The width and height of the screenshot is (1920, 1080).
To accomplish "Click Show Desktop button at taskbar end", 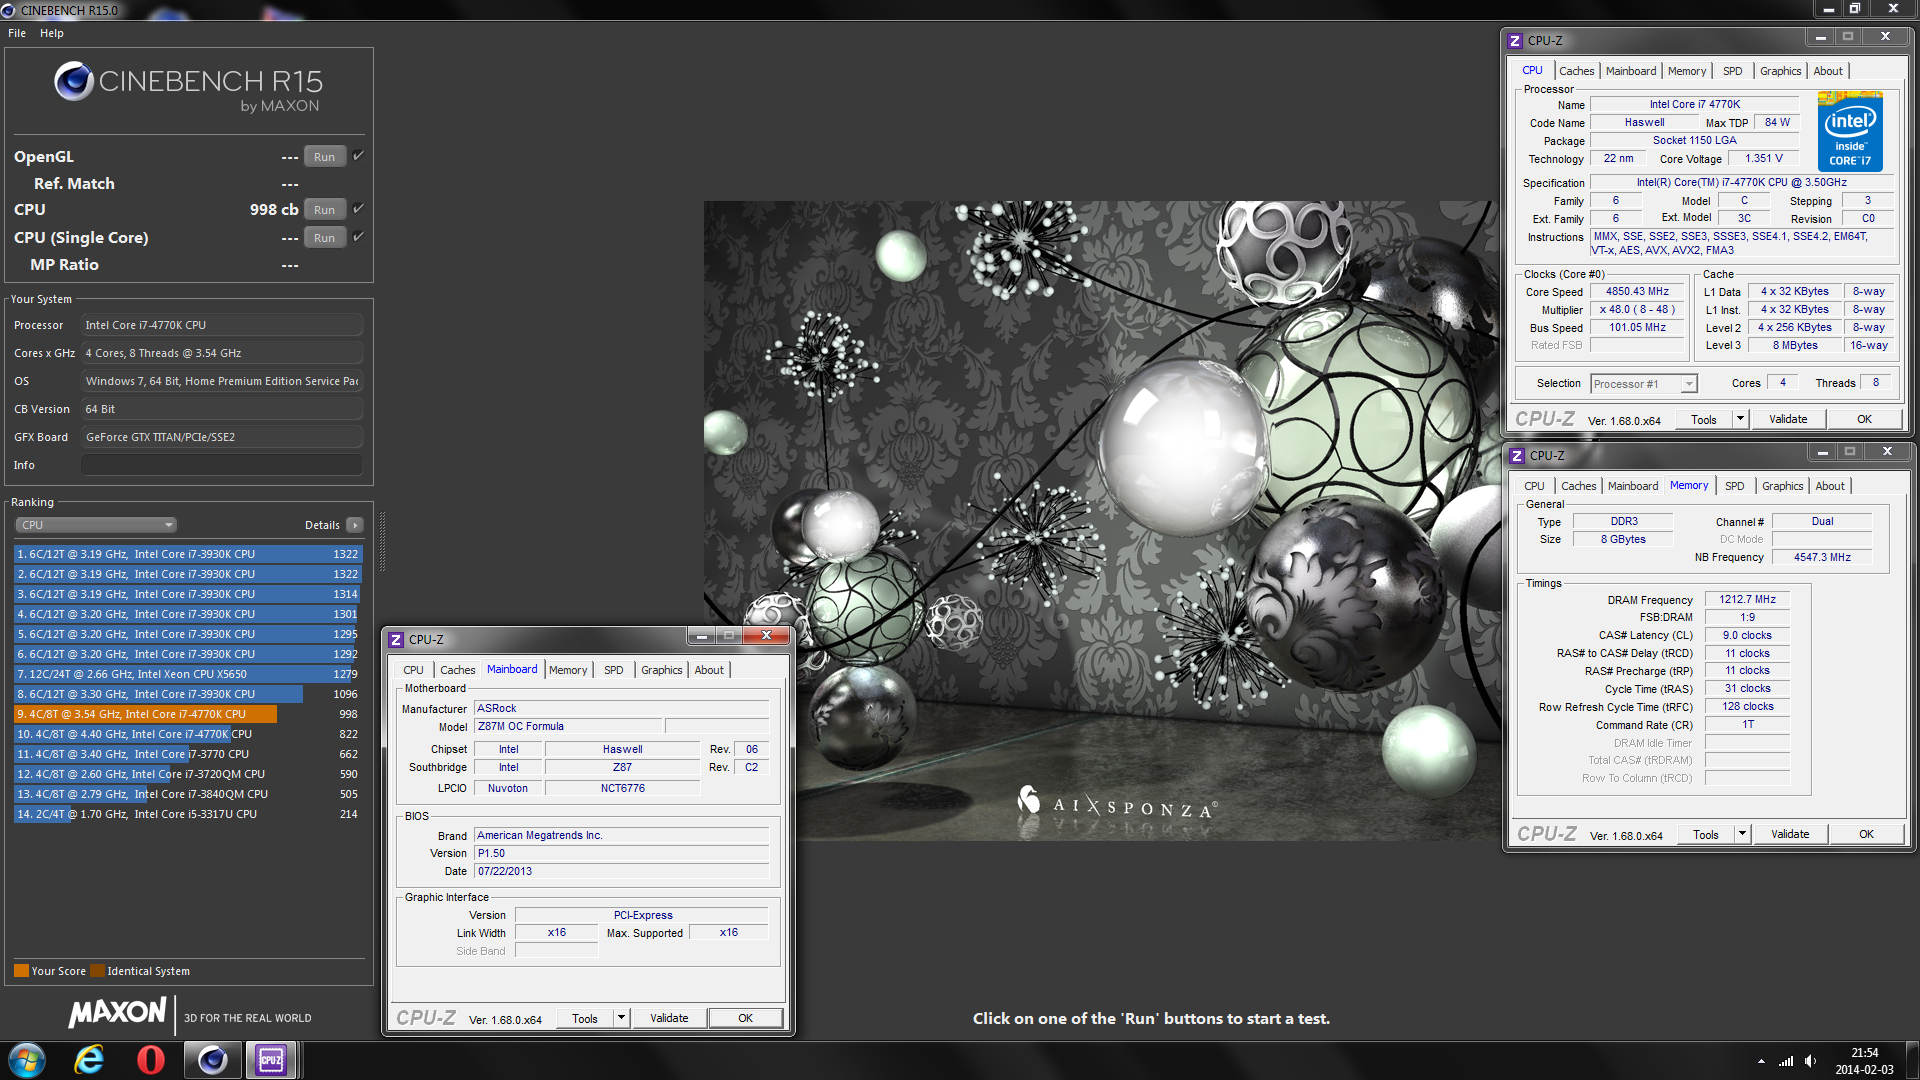I will [x=1912, y=1060].
